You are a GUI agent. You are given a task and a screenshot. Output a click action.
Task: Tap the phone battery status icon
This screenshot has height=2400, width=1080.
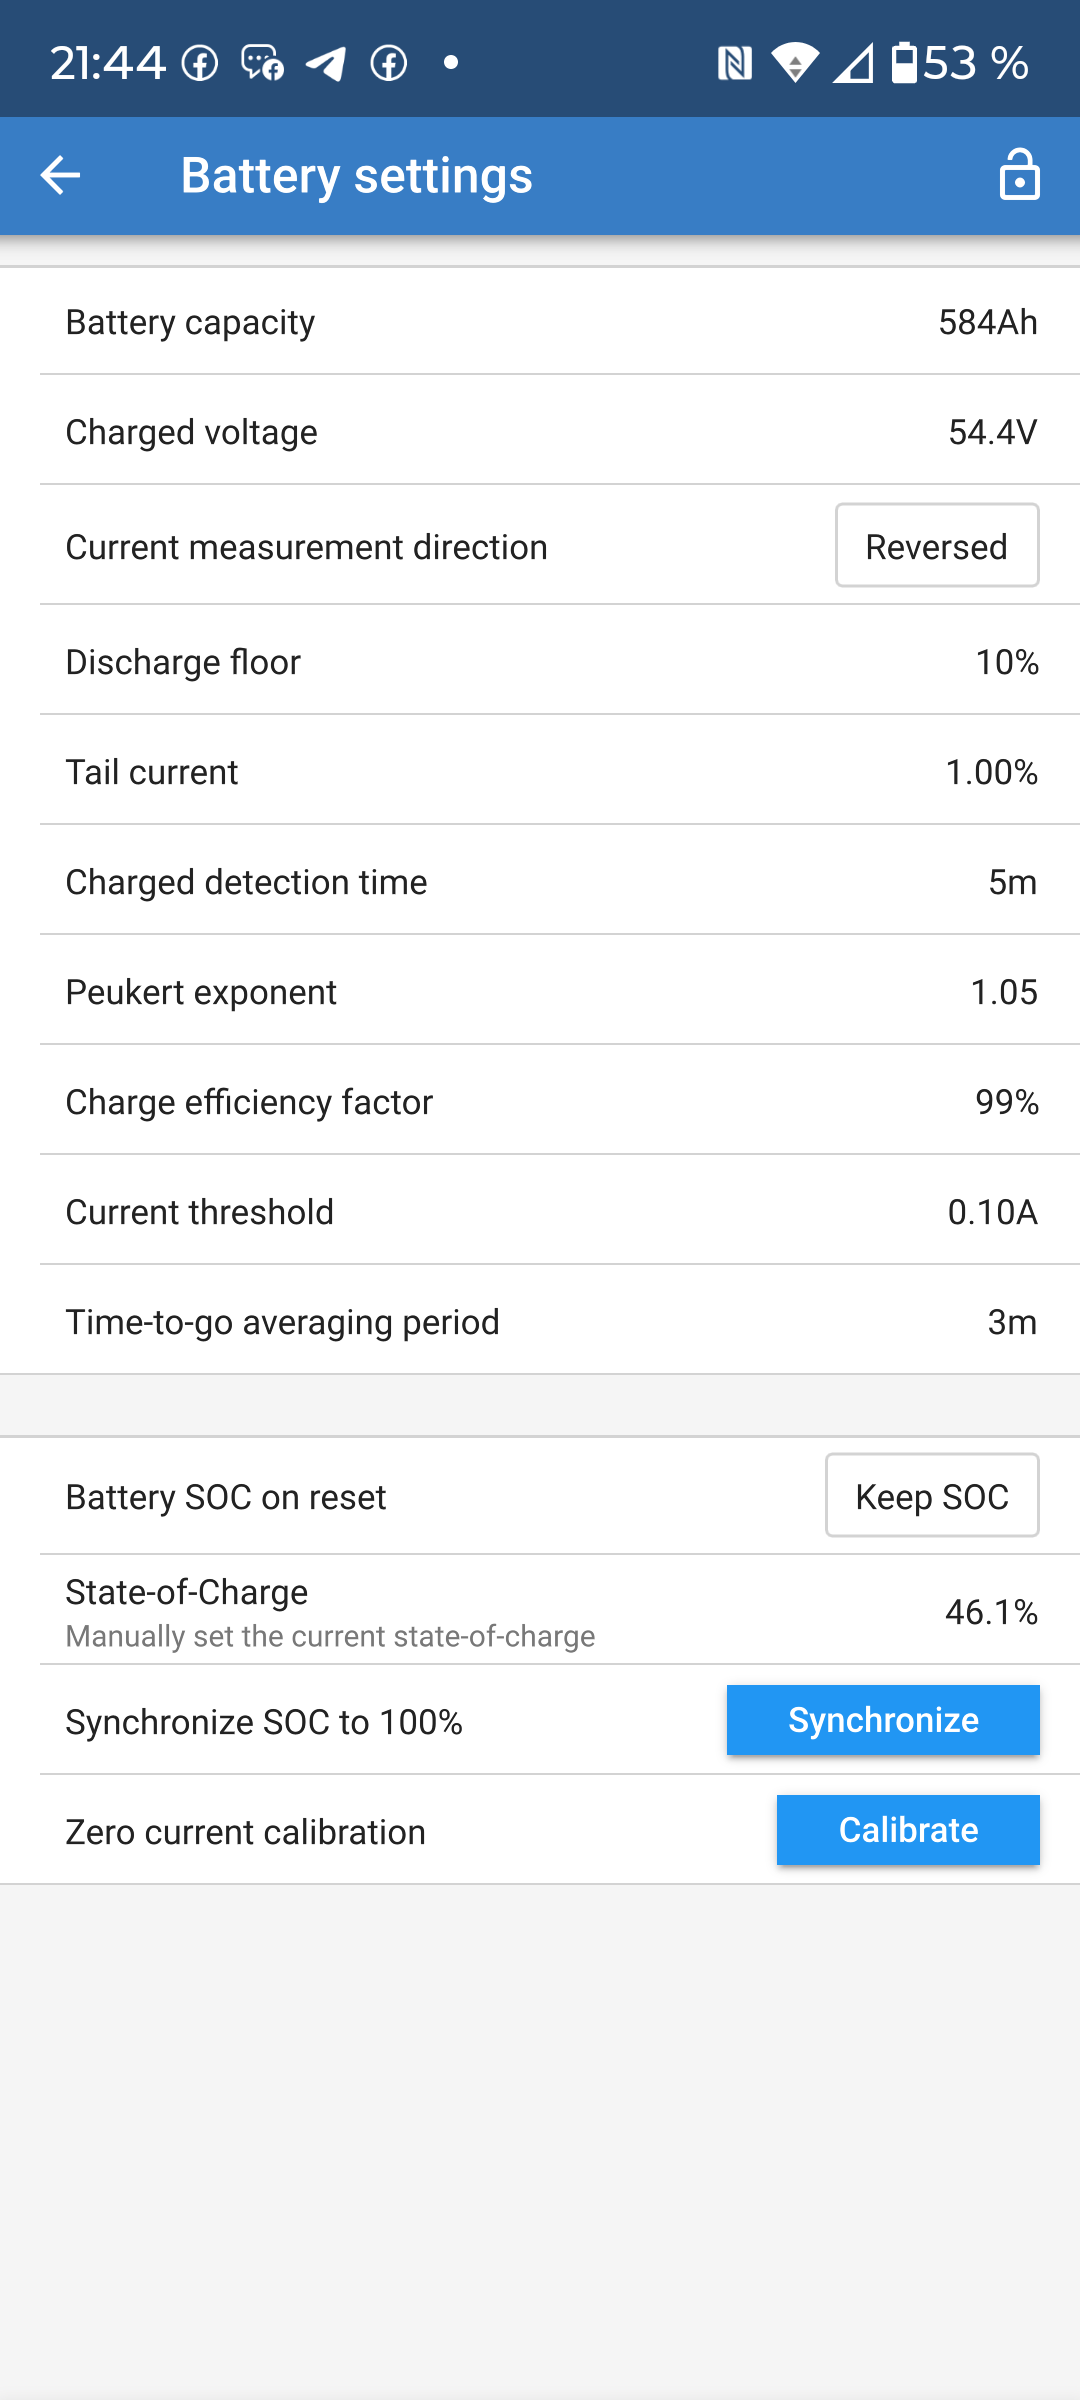click(904, 63)
